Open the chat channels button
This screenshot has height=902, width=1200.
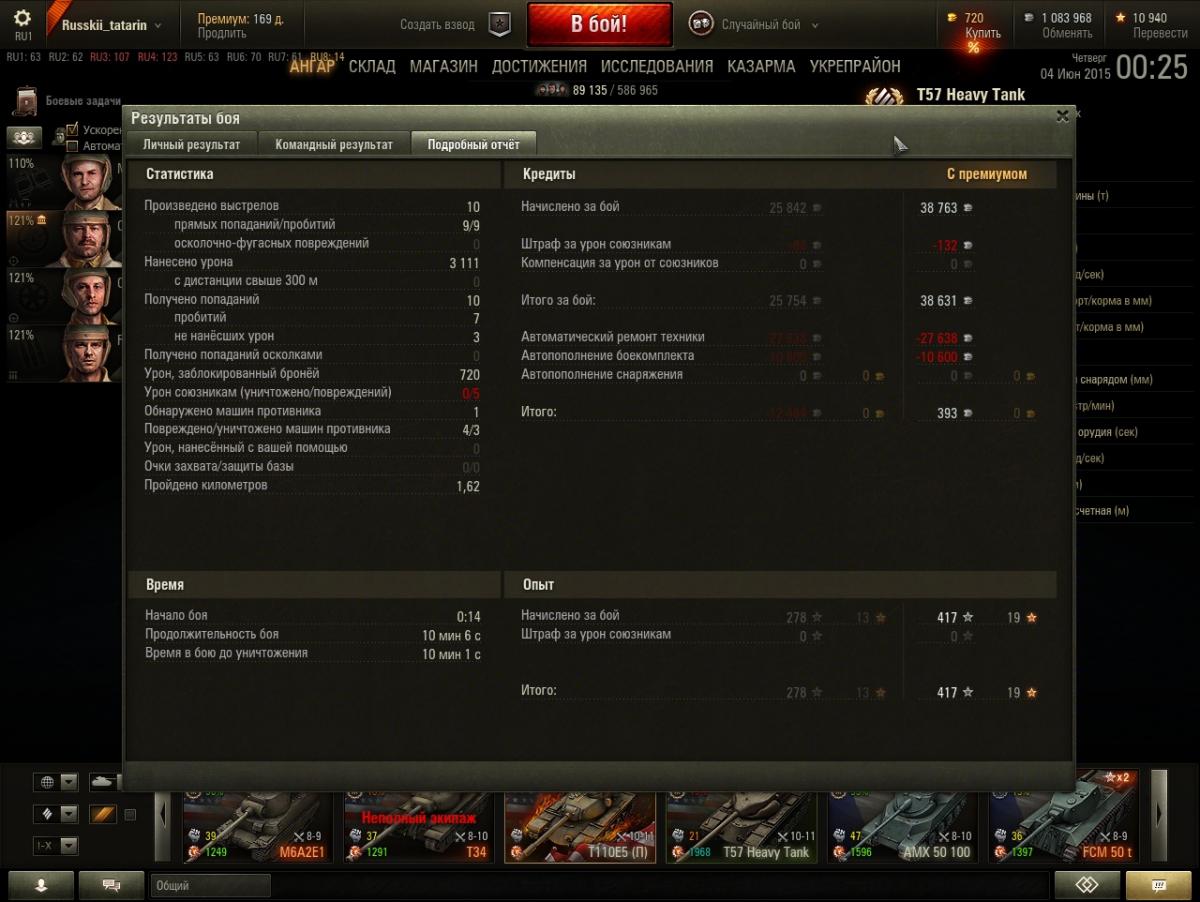[111, 885]
